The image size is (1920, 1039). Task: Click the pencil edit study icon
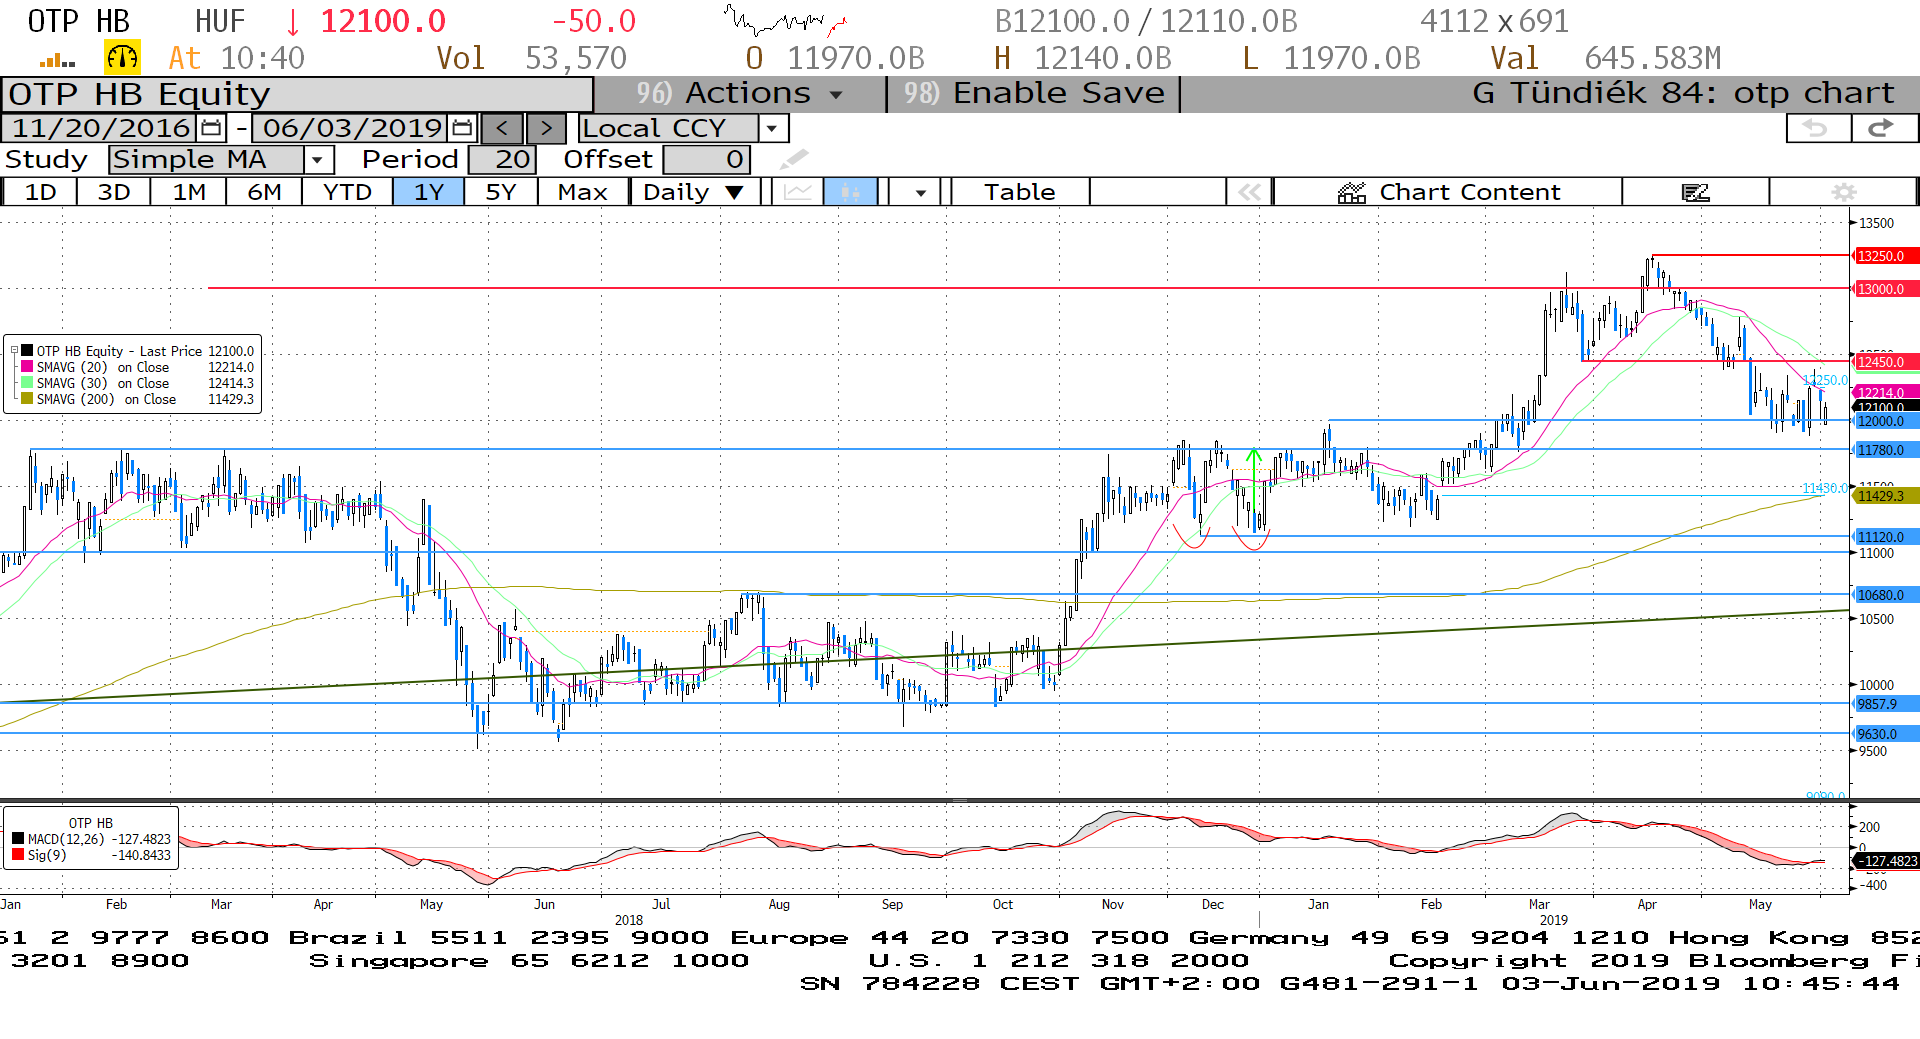(x=794, y=159)
